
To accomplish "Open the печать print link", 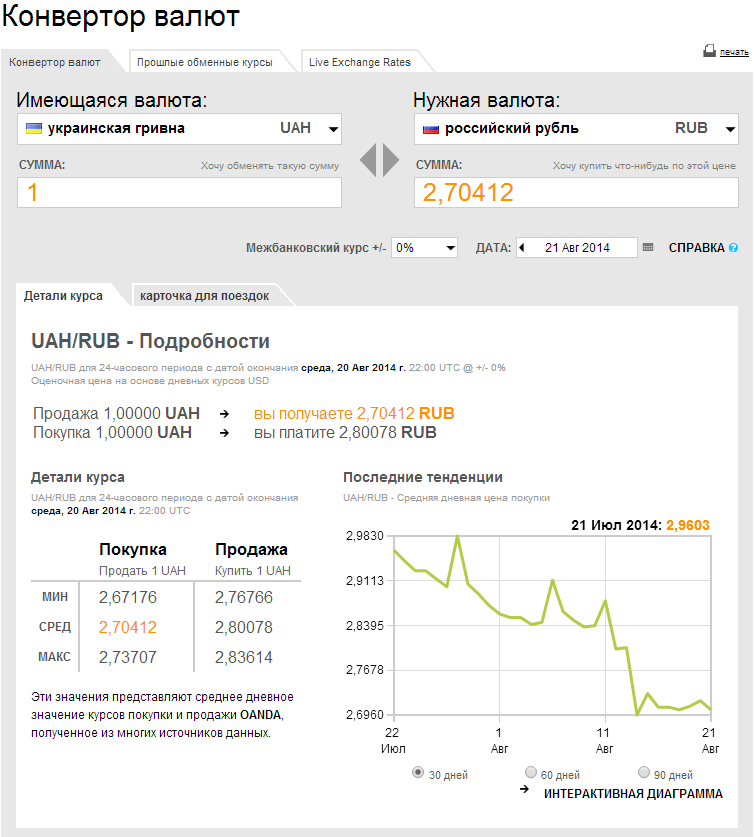I will pos(734,52).
